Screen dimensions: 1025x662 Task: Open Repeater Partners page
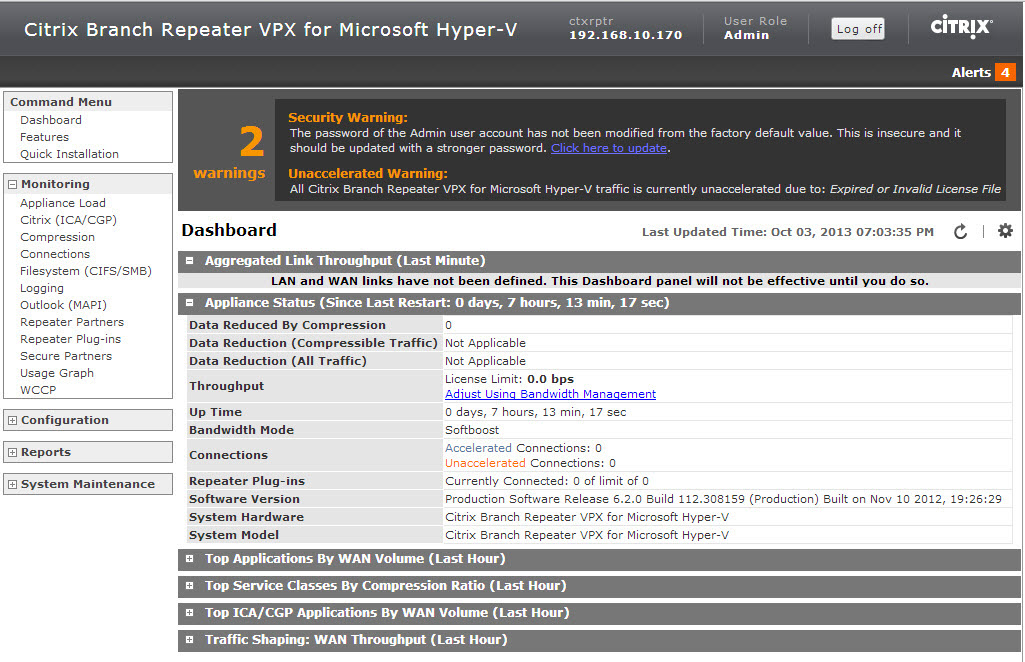(x=72, y=322)
